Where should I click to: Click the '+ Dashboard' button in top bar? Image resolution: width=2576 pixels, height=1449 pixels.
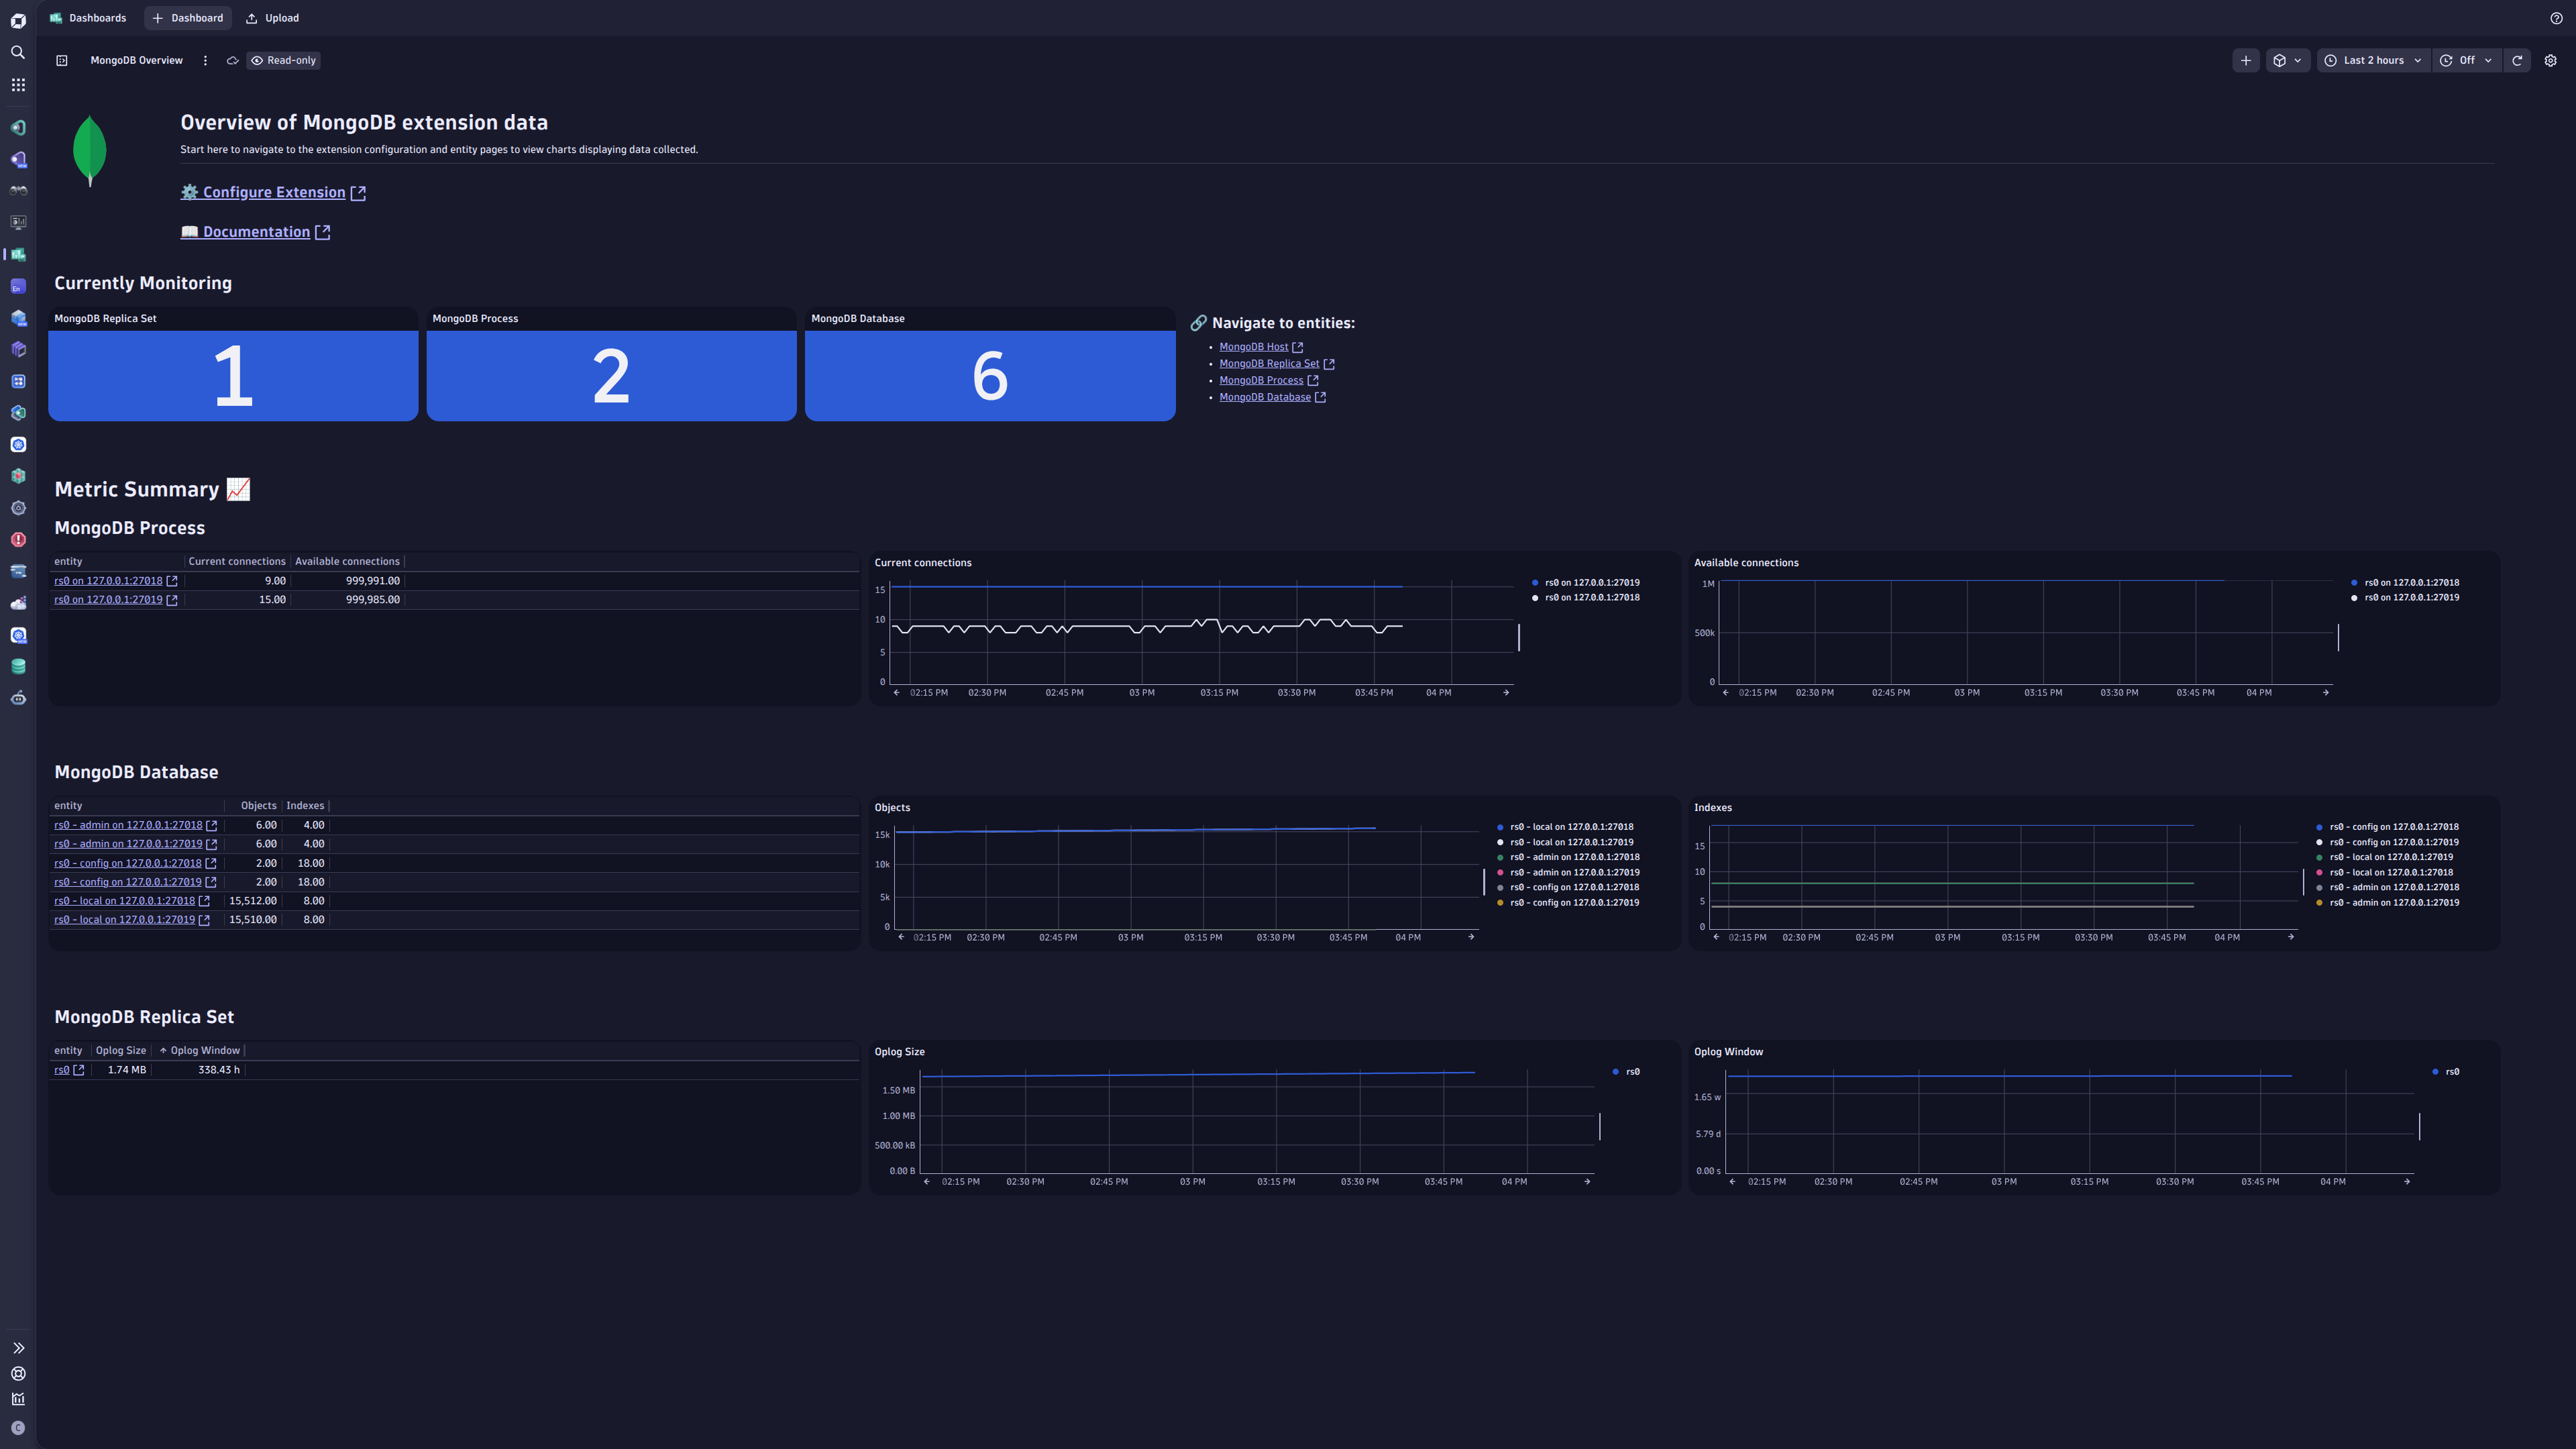point(188,18)
